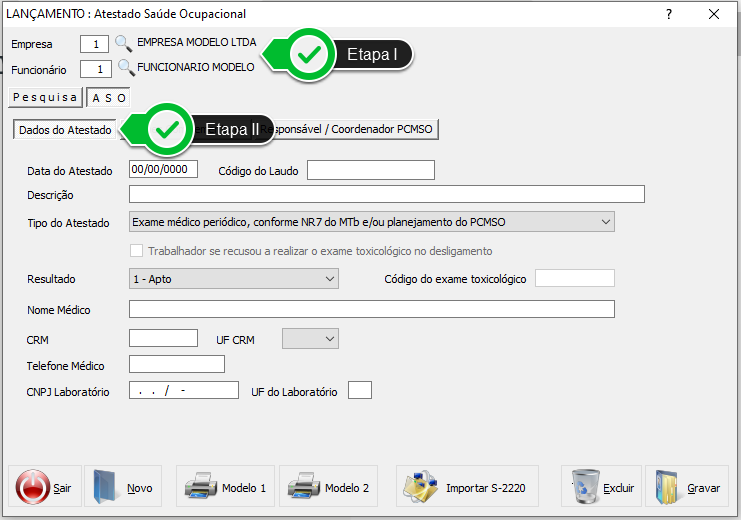Viewport: 741px width, 520px height.
Task: Click the magnifier icon next to Funcionário
Action: click(x=125, y=68)
